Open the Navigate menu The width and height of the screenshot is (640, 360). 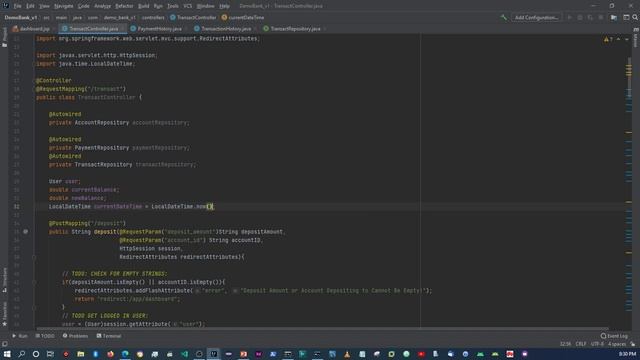pyautogui.click(x=64, y=6)
